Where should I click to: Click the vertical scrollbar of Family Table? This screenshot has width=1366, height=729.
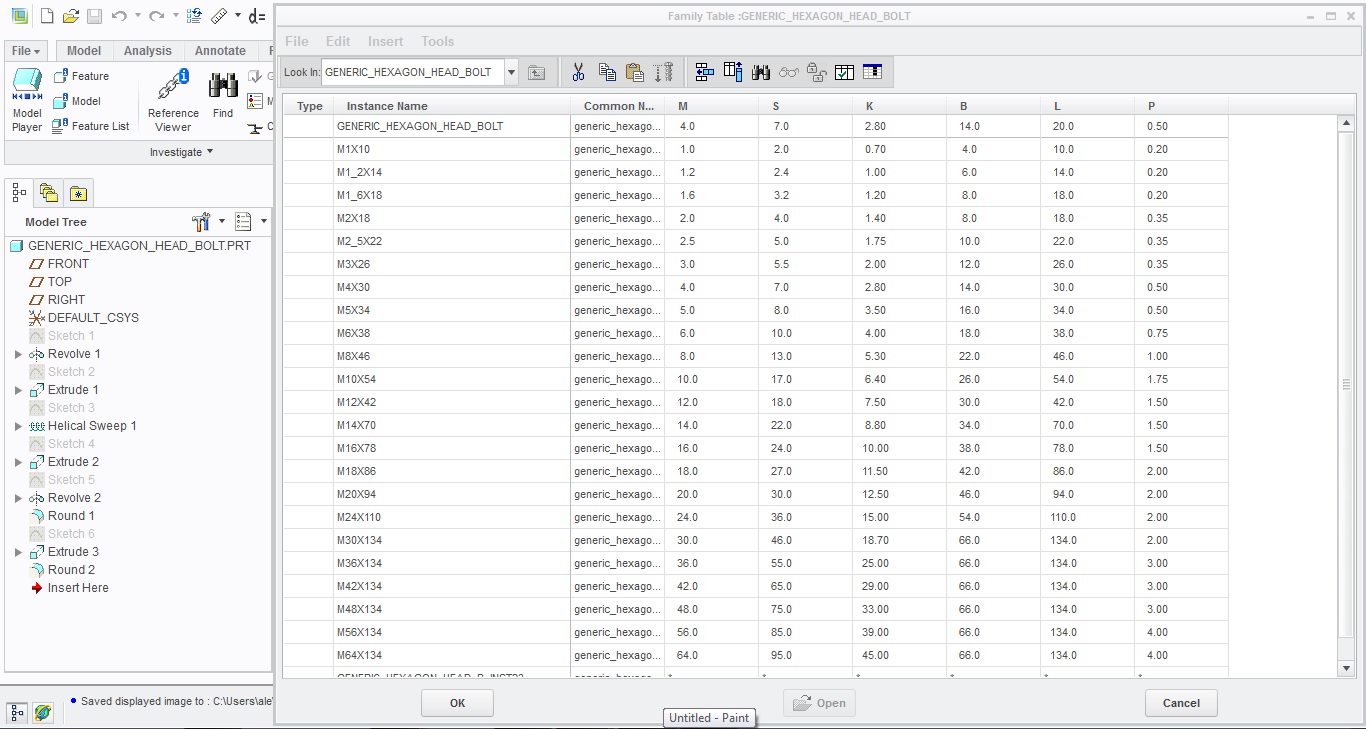pyautogui.click(x=1346, y=384)
